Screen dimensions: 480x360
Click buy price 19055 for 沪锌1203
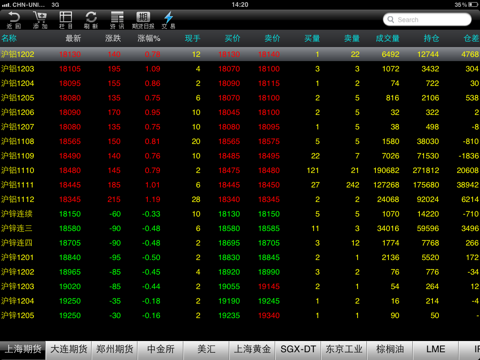pos(229,286)
